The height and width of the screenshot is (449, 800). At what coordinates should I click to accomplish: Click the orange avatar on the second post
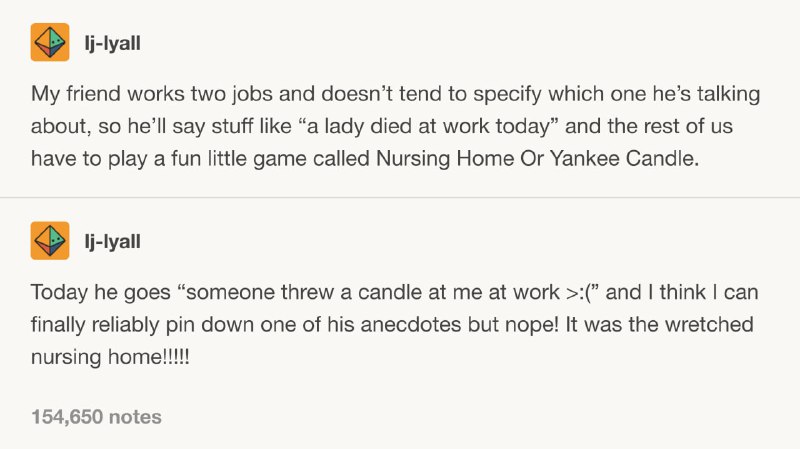[50, 240]
